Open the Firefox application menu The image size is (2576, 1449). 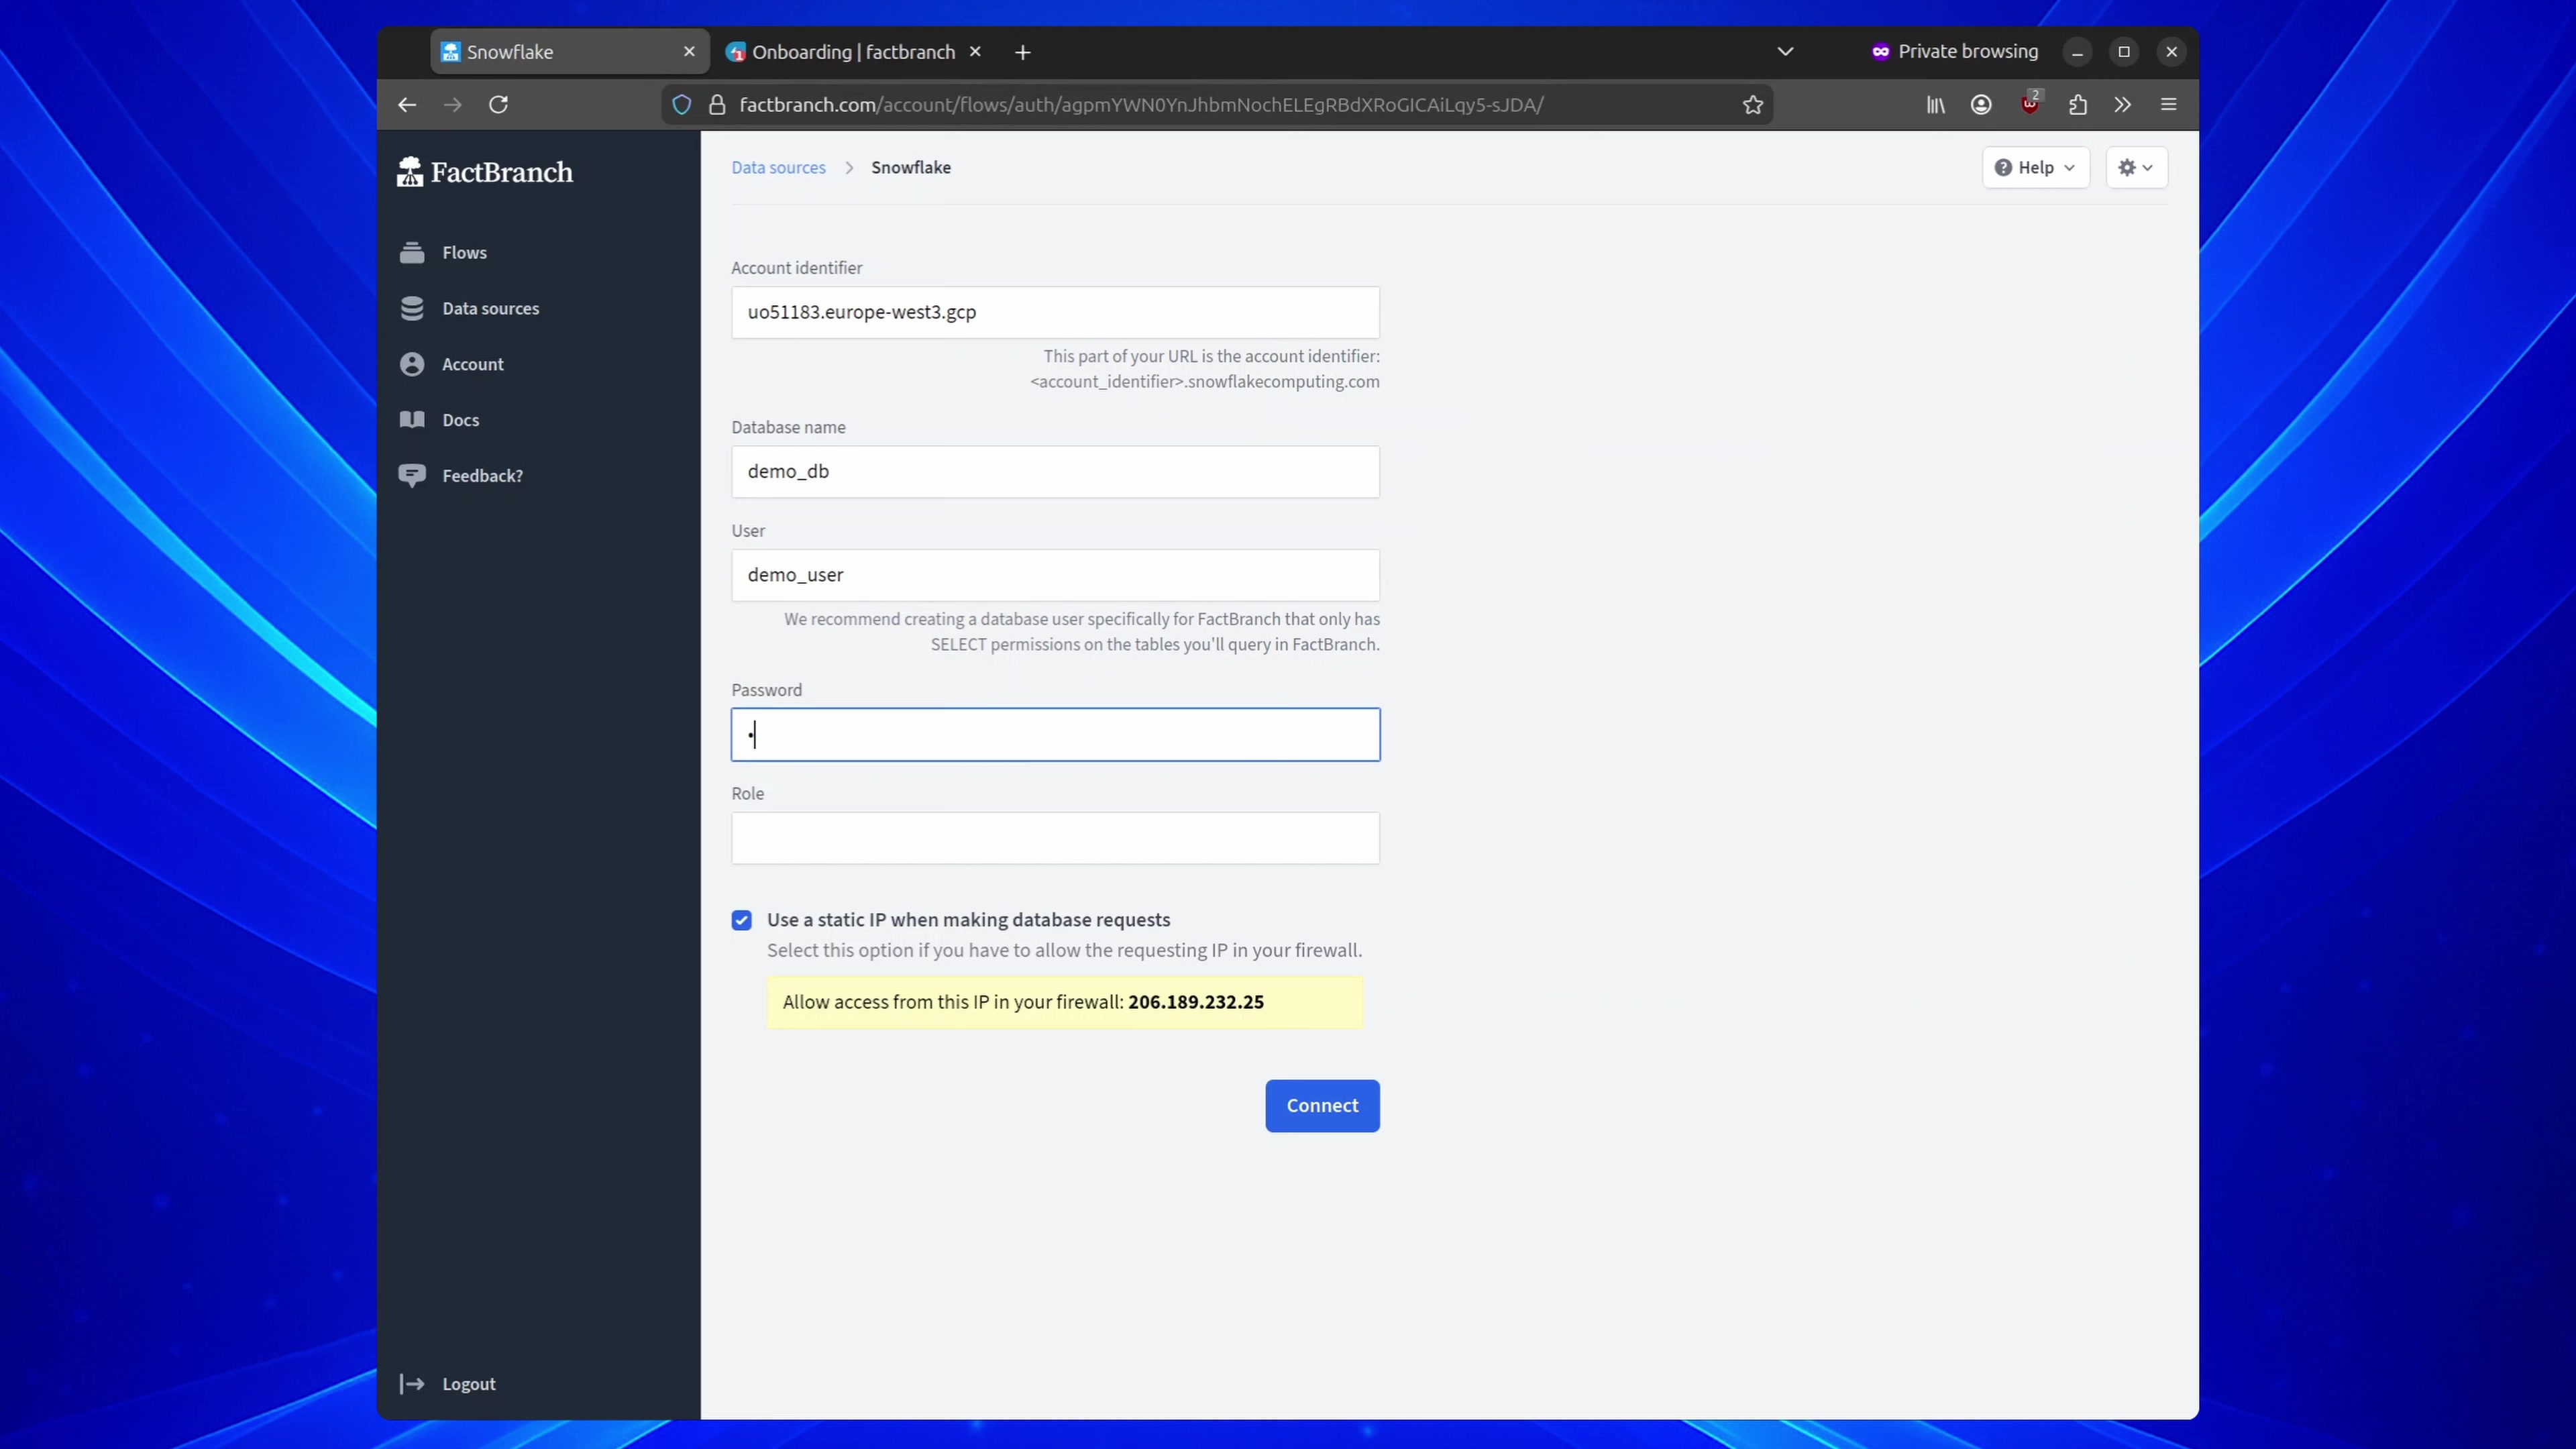[2168, 104]
